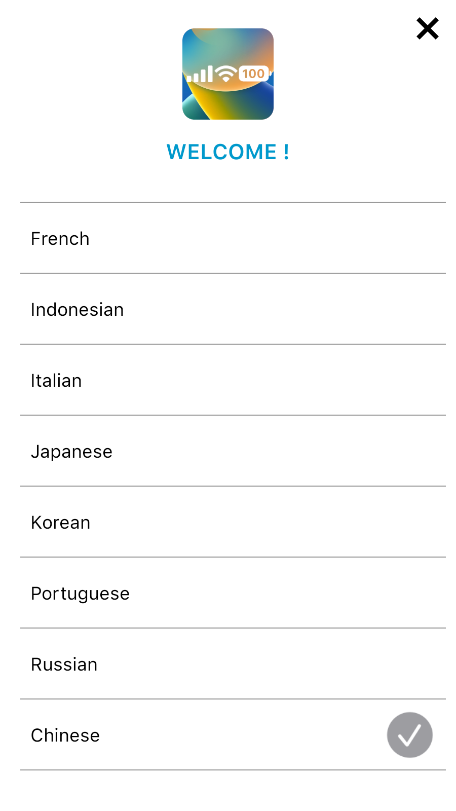Select French from the language list
Image resolution: width=456 pixels, height=811 pixels.
233,238
